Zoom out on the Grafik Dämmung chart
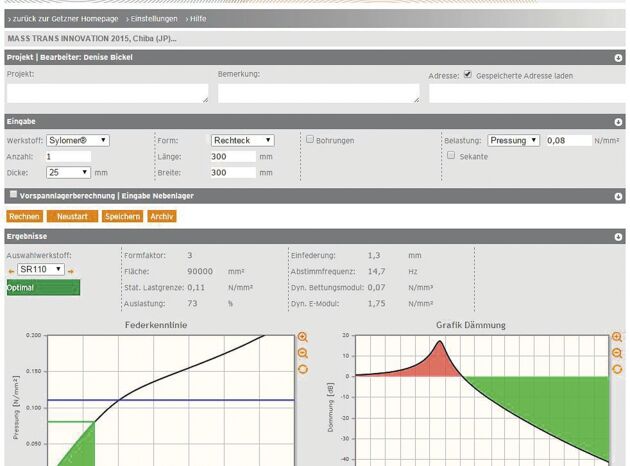630x466 pixels. (617, 353)
